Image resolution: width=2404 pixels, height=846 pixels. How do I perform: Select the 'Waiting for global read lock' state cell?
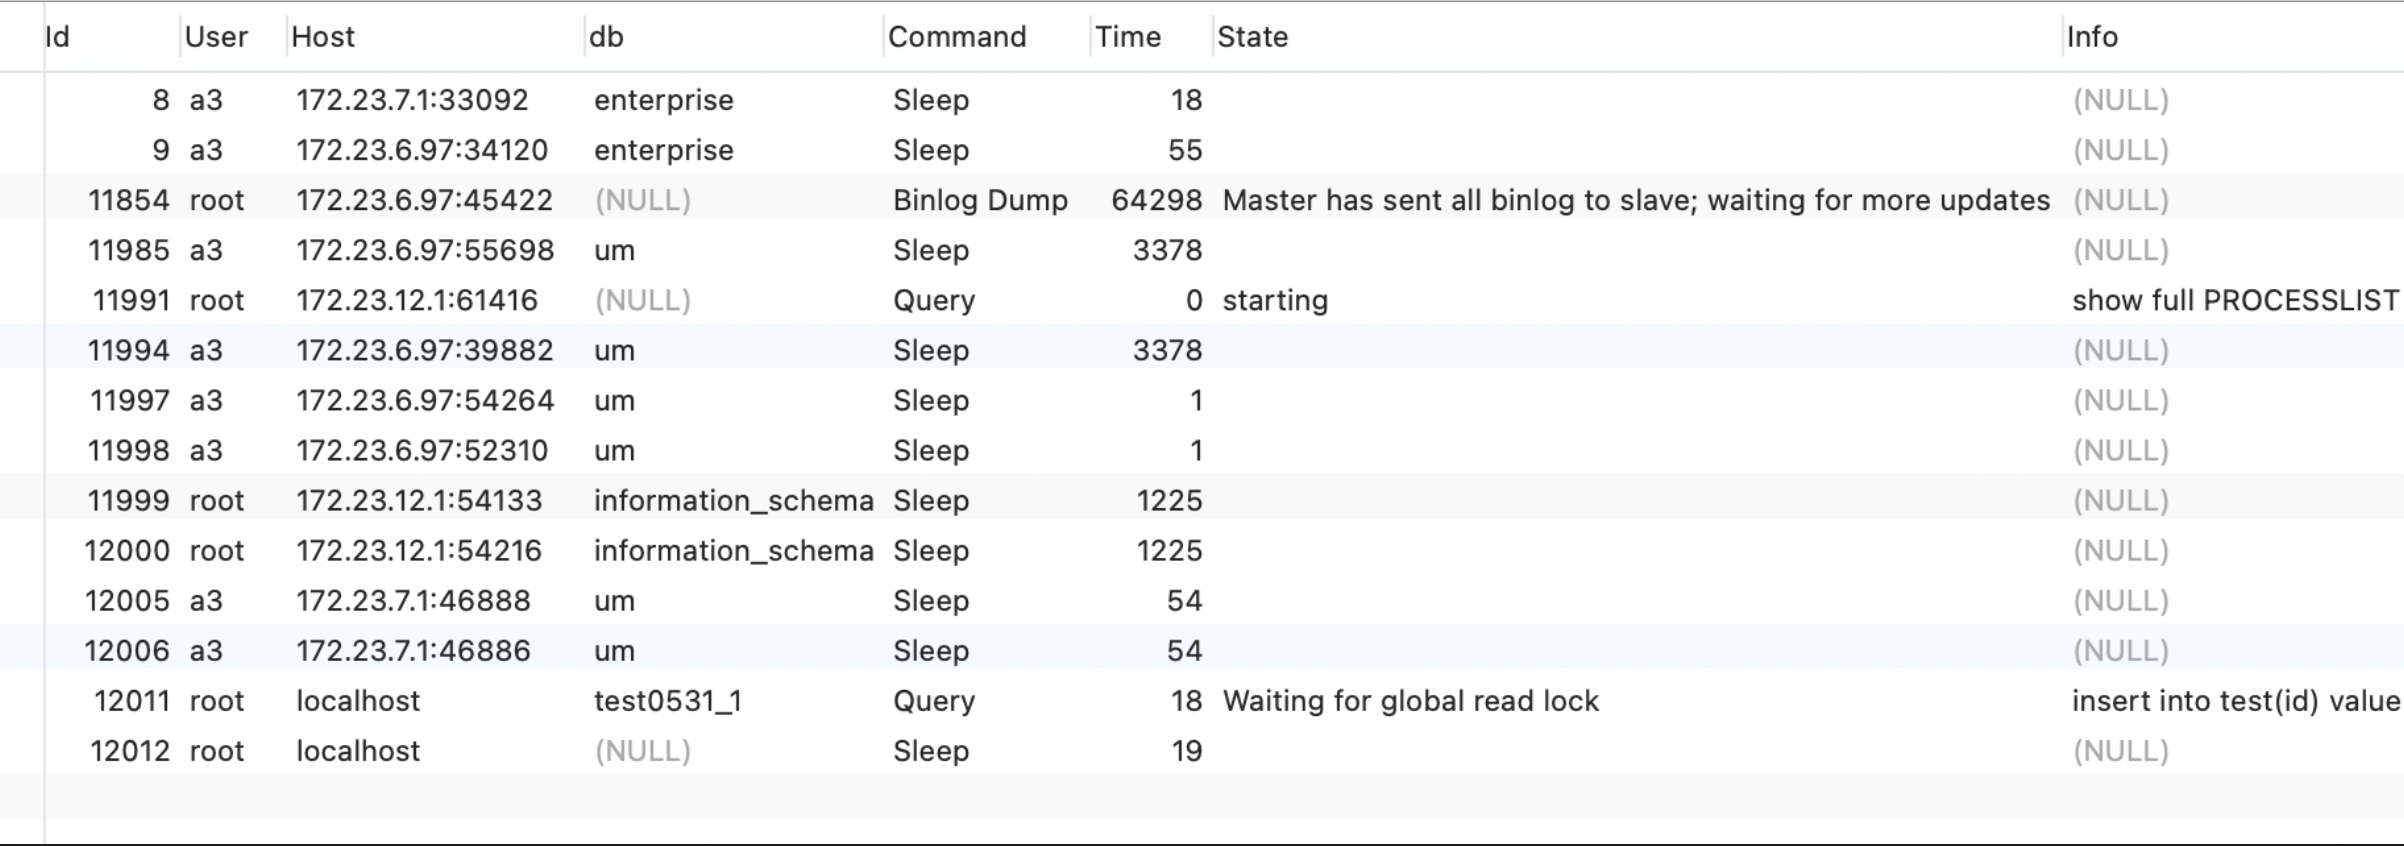(1410, 701)
